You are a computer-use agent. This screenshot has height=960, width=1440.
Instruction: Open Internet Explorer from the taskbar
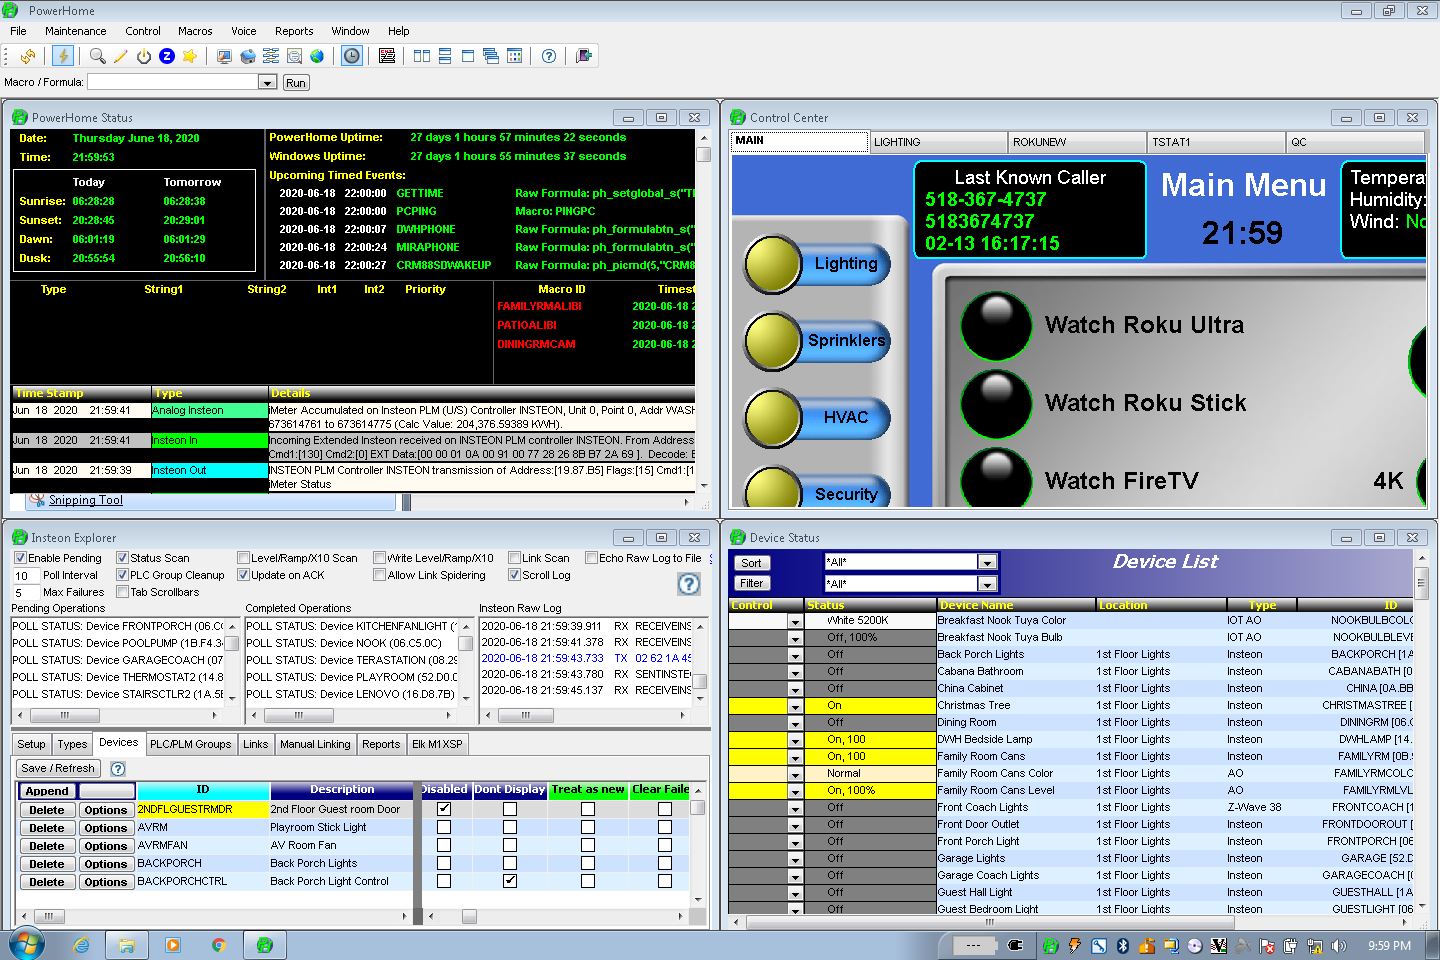tap(81, 945)
